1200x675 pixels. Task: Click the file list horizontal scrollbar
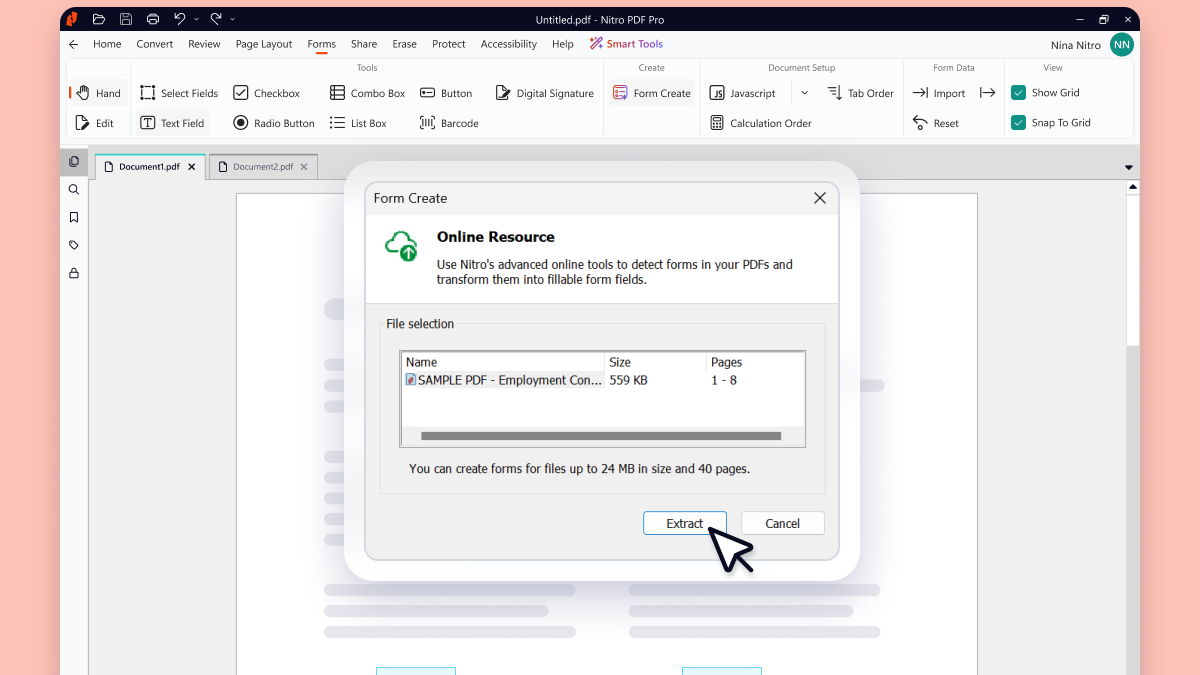pos(601,436)
